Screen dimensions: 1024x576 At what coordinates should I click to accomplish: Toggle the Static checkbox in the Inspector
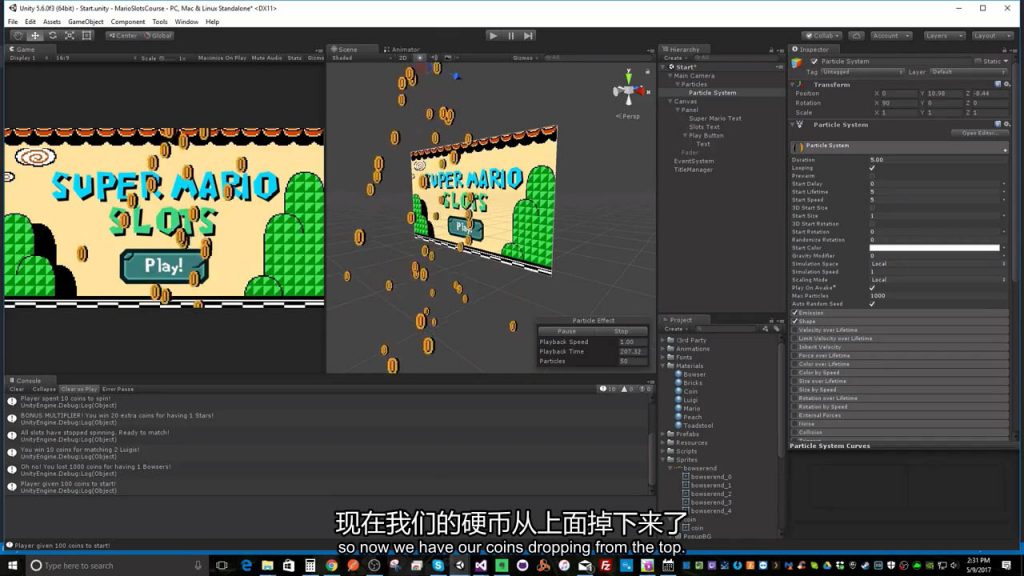coord(977,61)
